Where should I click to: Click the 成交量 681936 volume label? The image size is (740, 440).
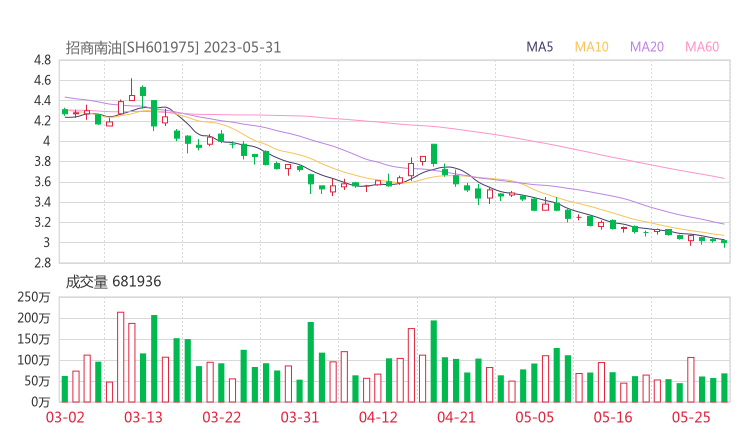pyautogui.click(x=113, y=282)
